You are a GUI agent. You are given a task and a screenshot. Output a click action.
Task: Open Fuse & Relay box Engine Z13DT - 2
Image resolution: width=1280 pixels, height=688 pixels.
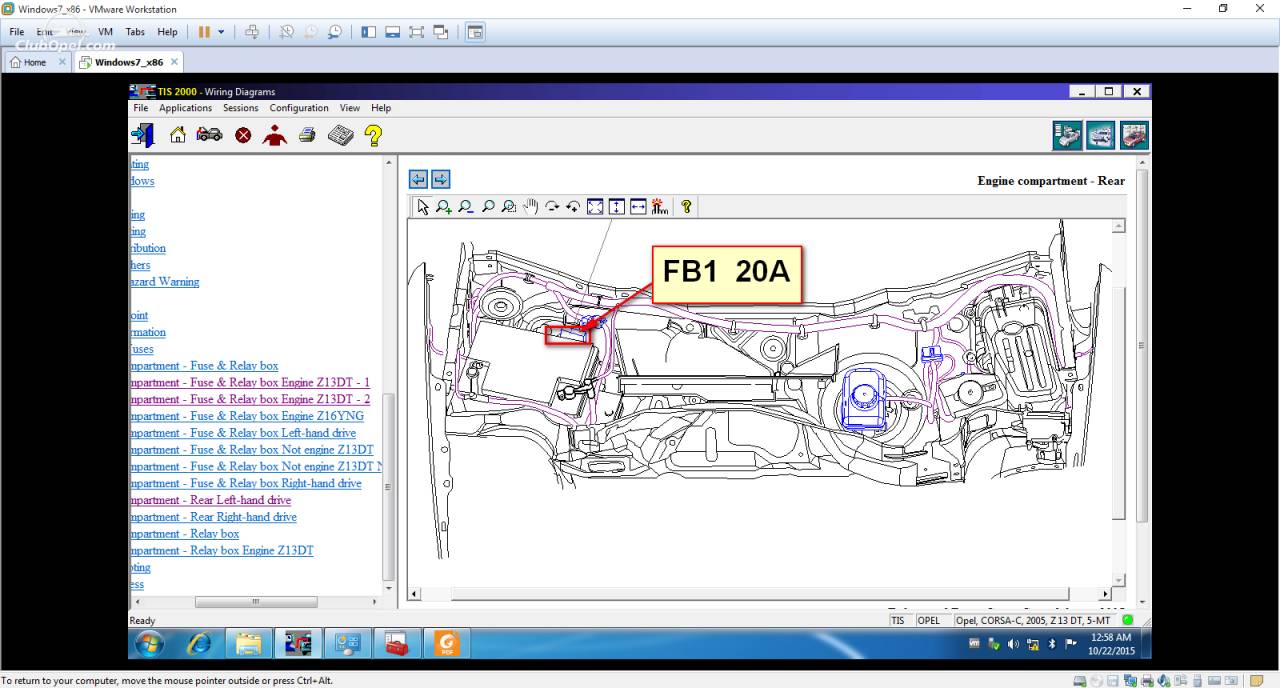[x=250, y=399]
